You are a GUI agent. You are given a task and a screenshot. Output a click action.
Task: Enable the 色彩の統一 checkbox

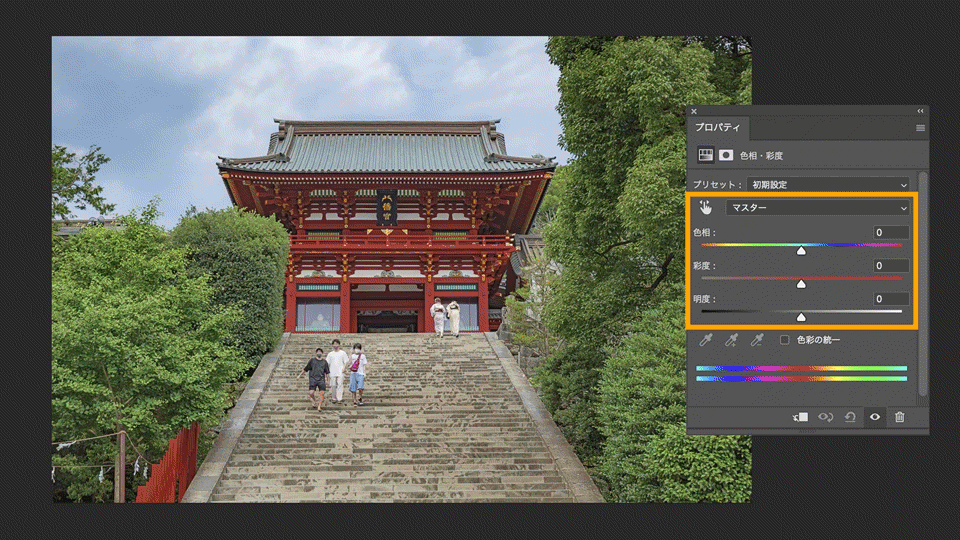(784, 340)
